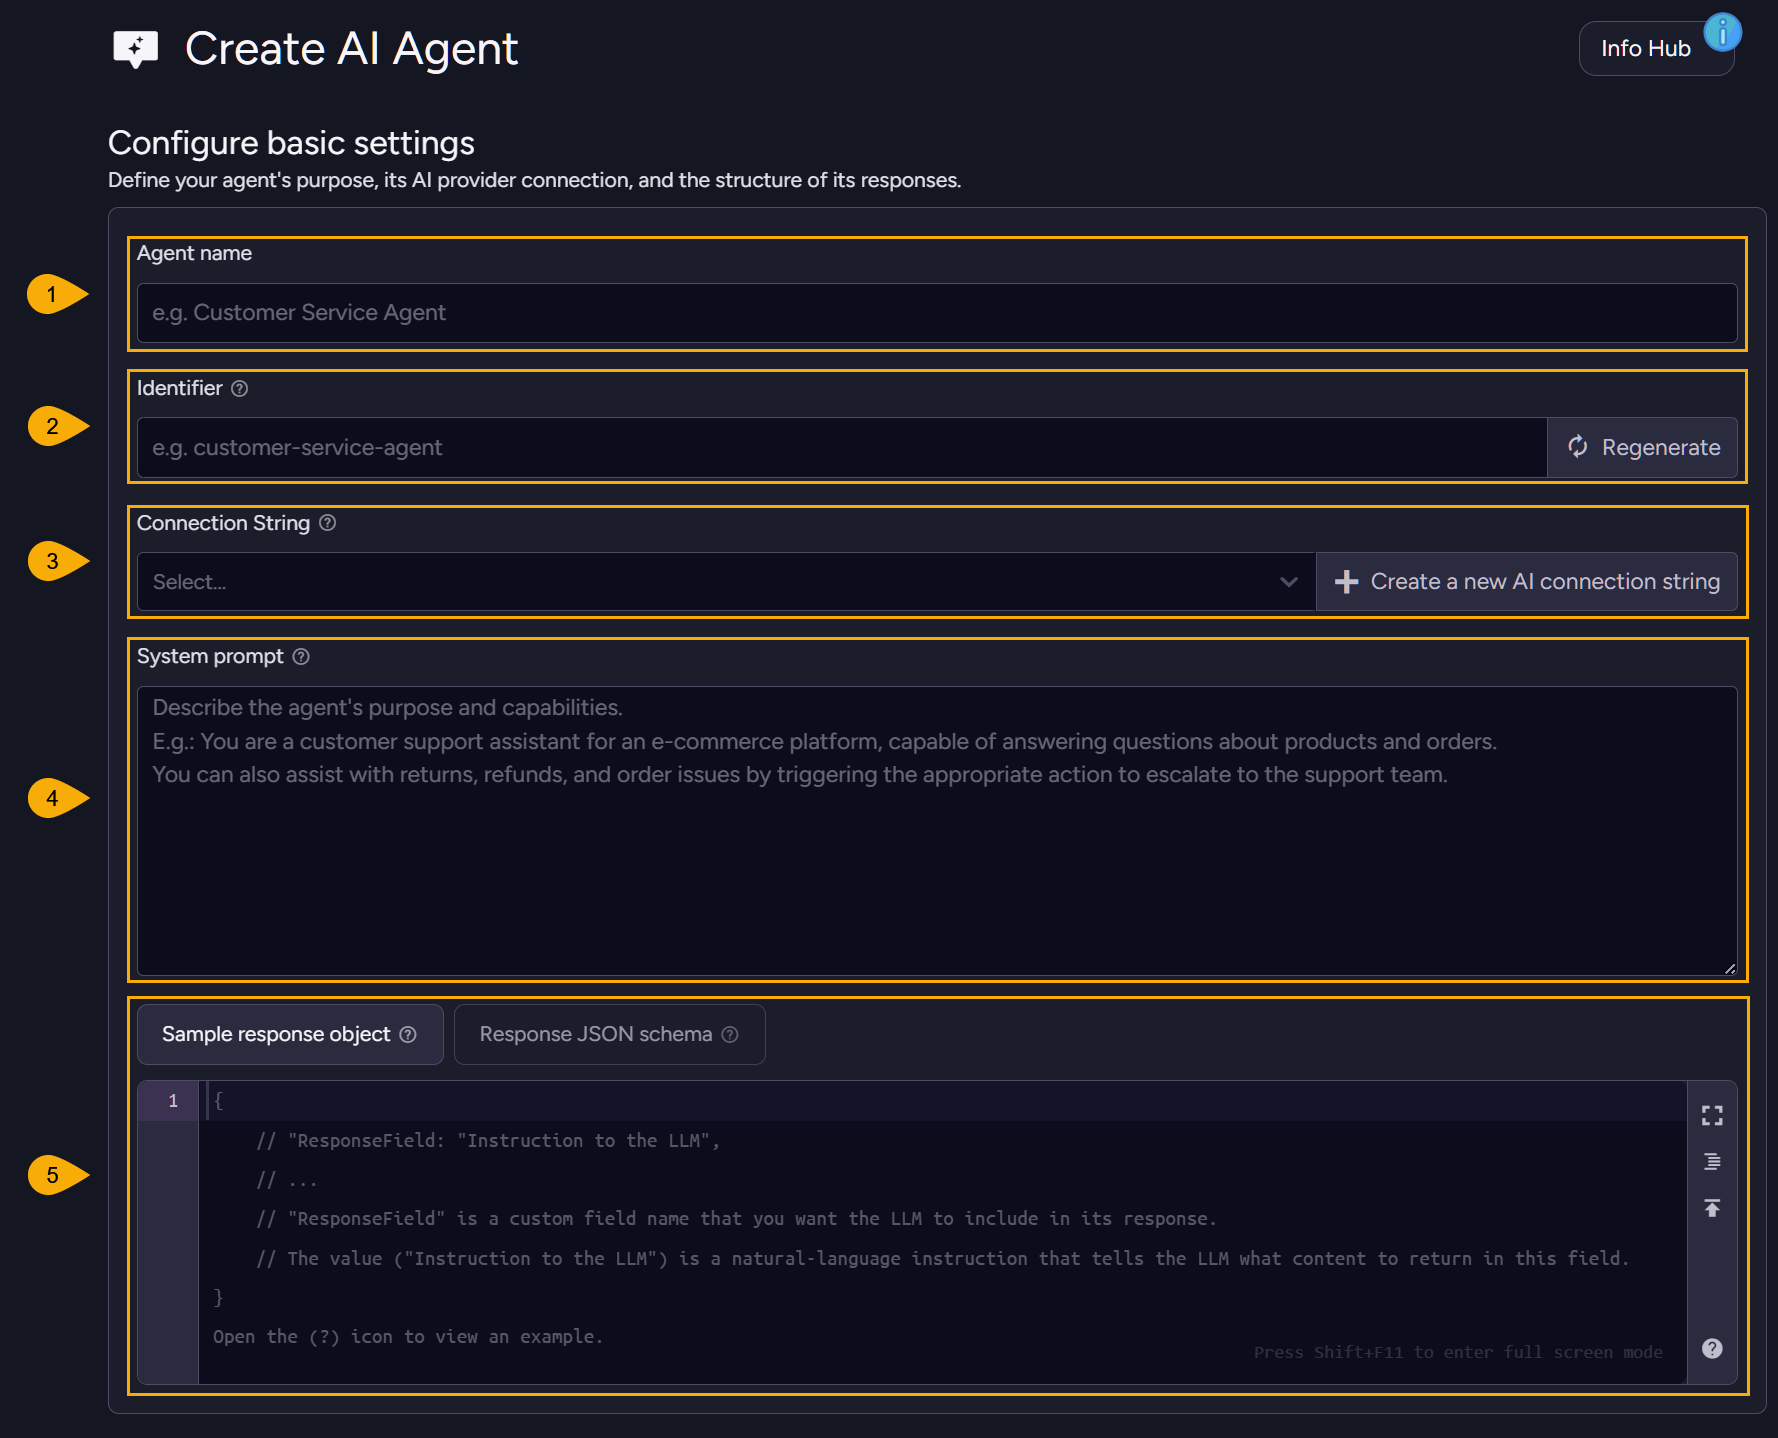Switch to Response JSON schema tab
Viewport: 1778px width, 1438px height.
609,1034
